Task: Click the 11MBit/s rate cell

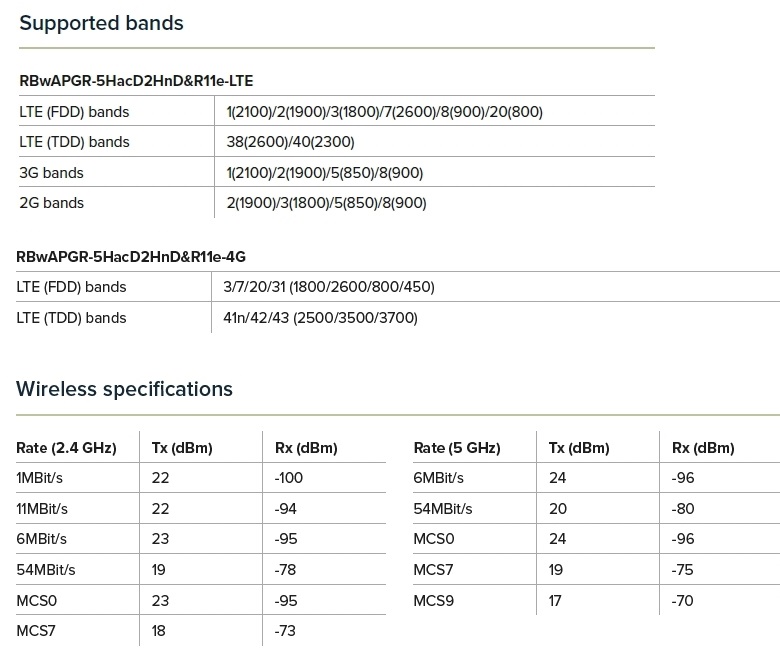Action: [43, 509]
